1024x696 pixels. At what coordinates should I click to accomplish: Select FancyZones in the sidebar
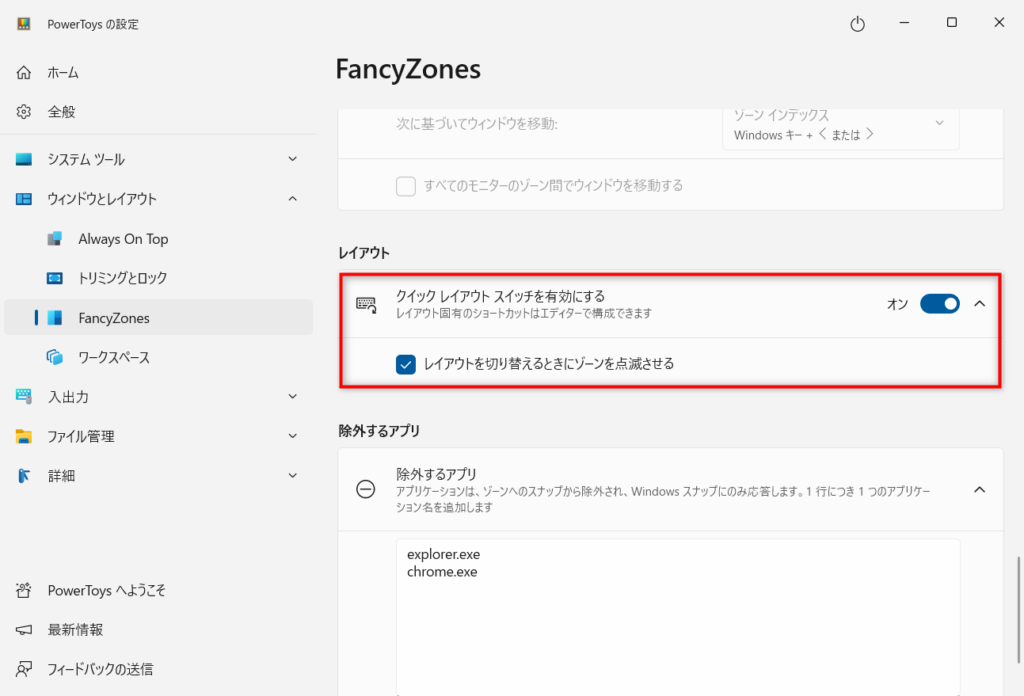[114, 318]
